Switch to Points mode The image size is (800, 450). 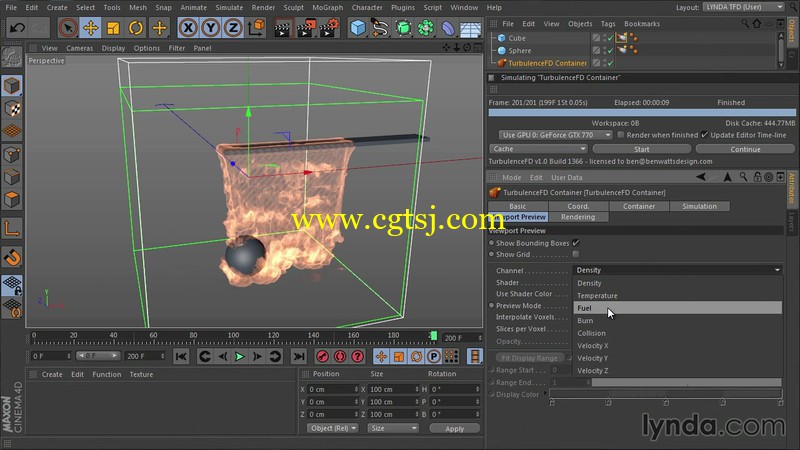click(12, 155)
